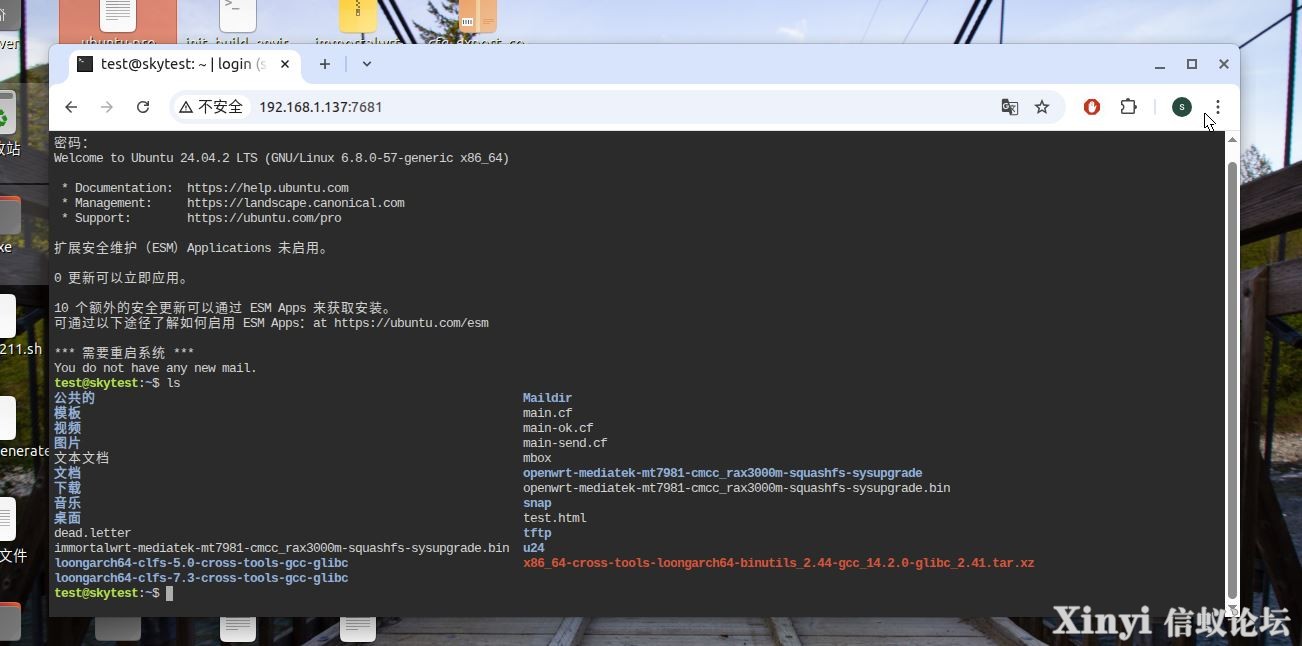This screenshot has width=1302, height=646.
Task: Click the 音乐 directory name
Action: [67, 503]
